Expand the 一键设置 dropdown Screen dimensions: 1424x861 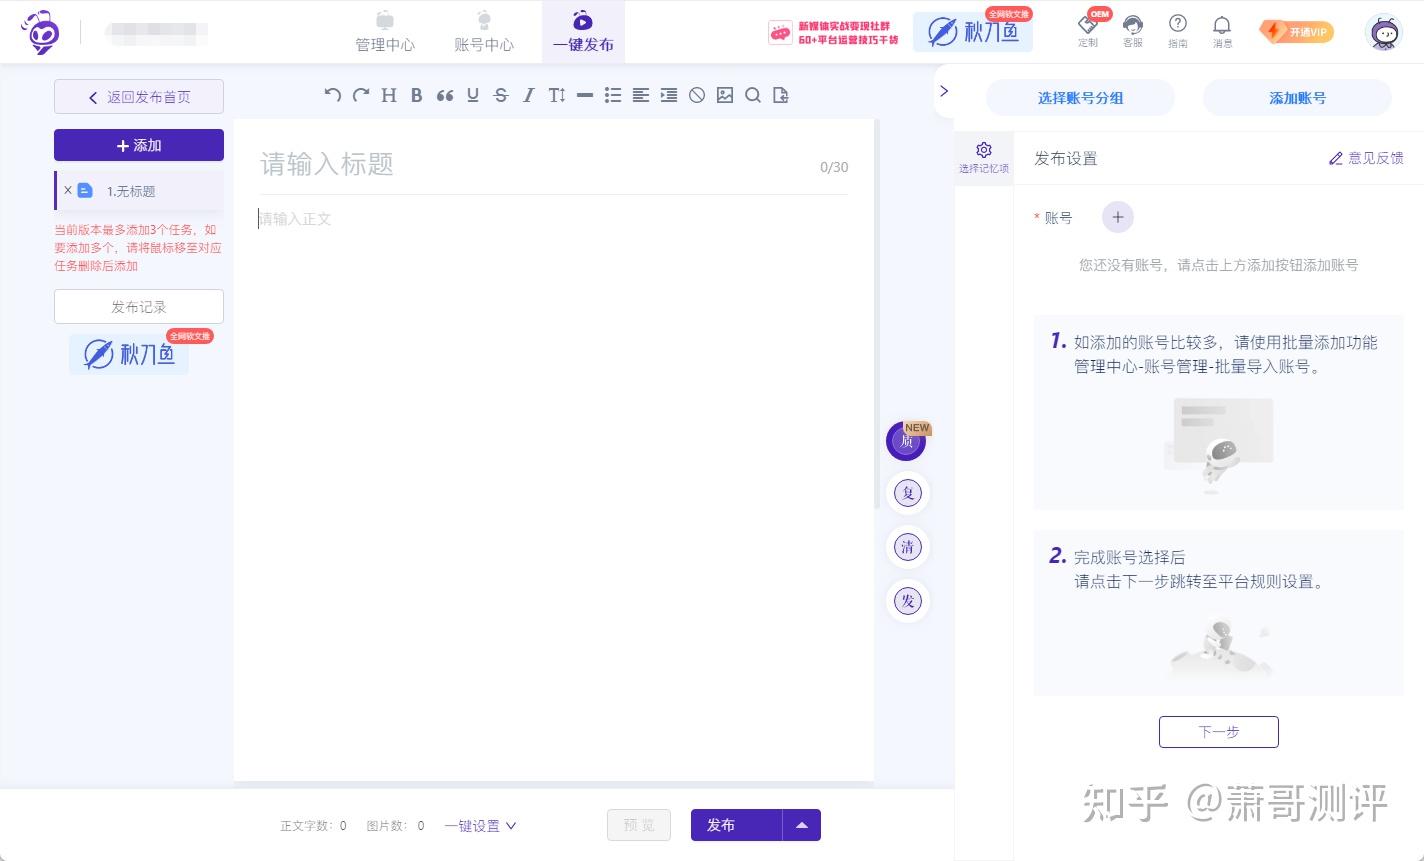tap(481, 826)
